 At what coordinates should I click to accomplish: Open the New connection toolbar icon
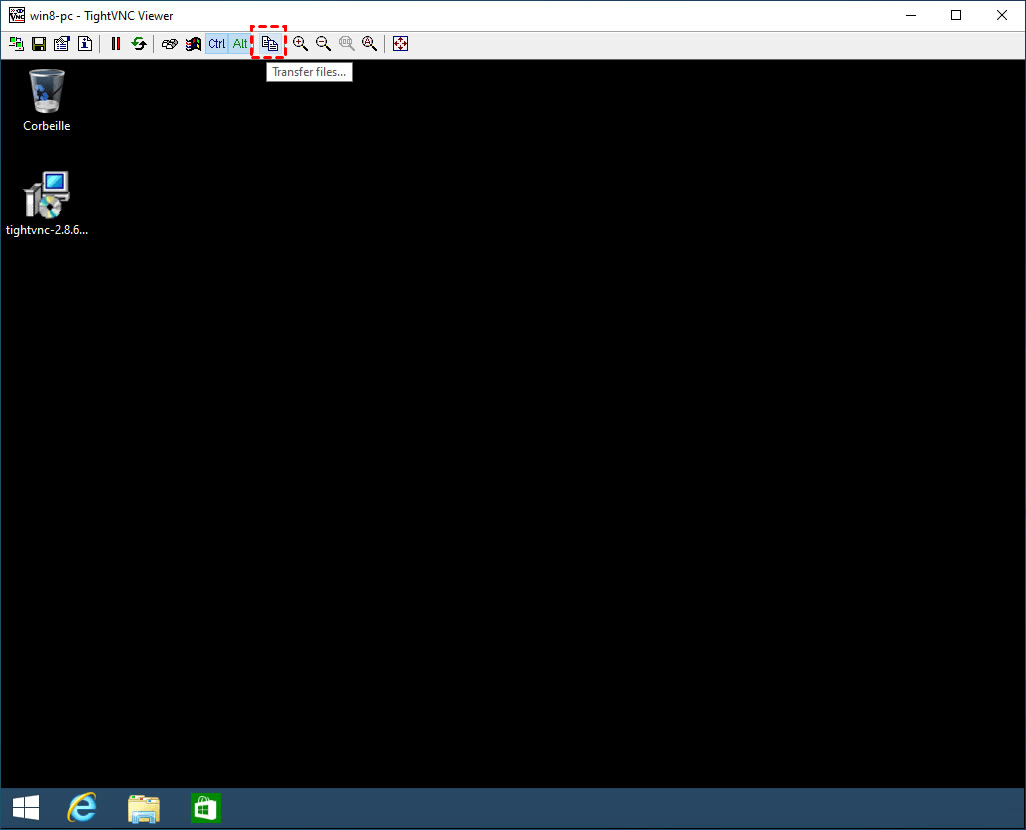[x=16, y=44]
